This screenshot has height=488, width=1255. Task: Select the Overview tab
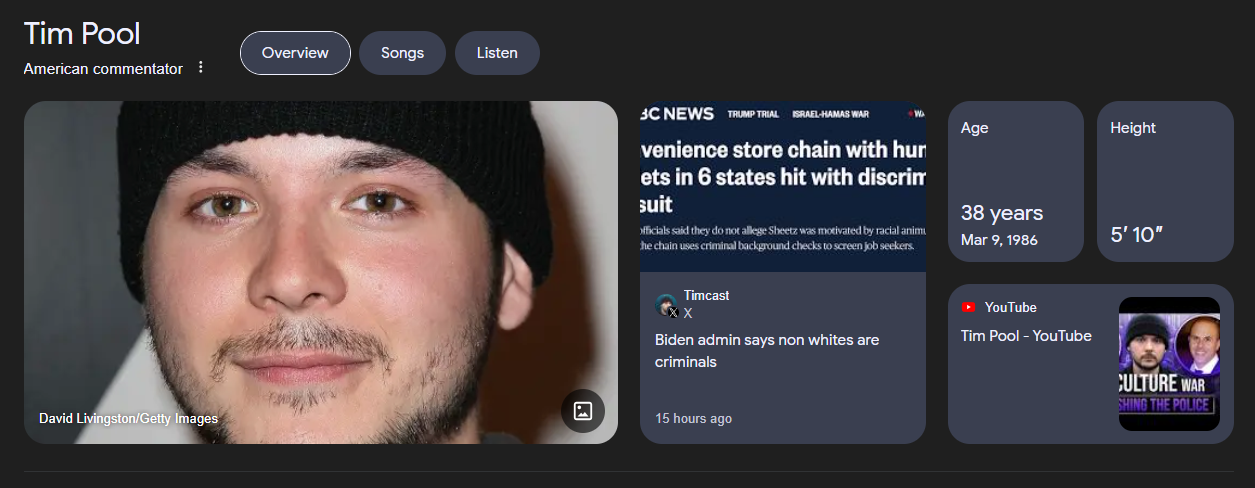[295, 53]
